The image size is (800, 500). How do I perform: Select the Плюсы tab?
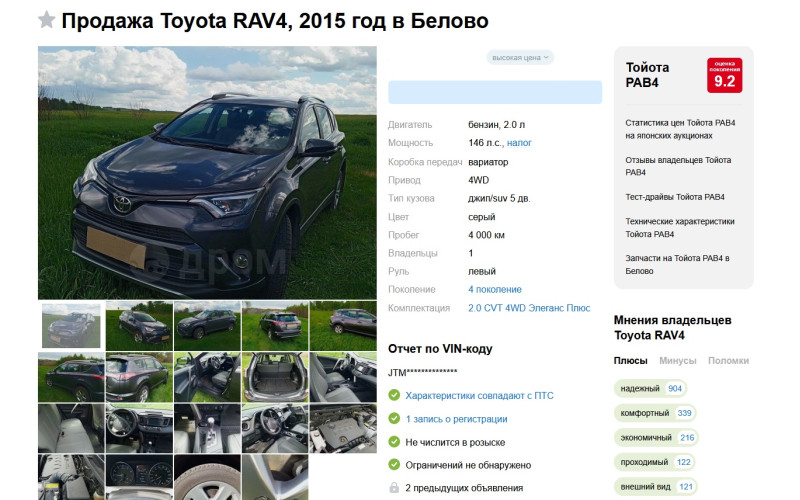click(630, 361)
